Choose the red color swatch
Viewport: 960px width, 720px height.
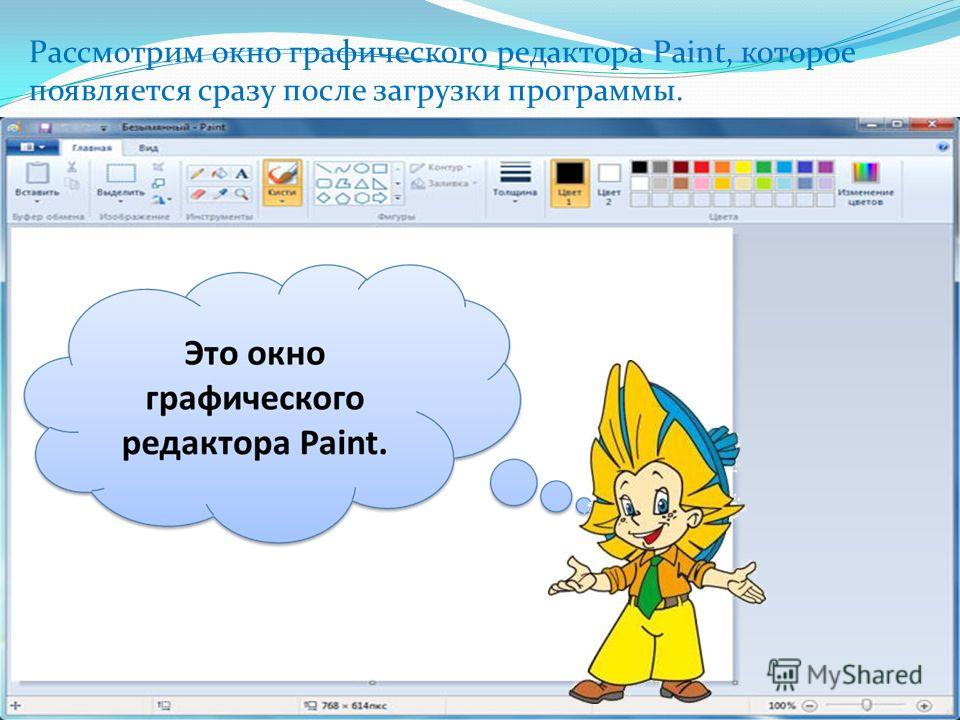click(x=702, y=167)
